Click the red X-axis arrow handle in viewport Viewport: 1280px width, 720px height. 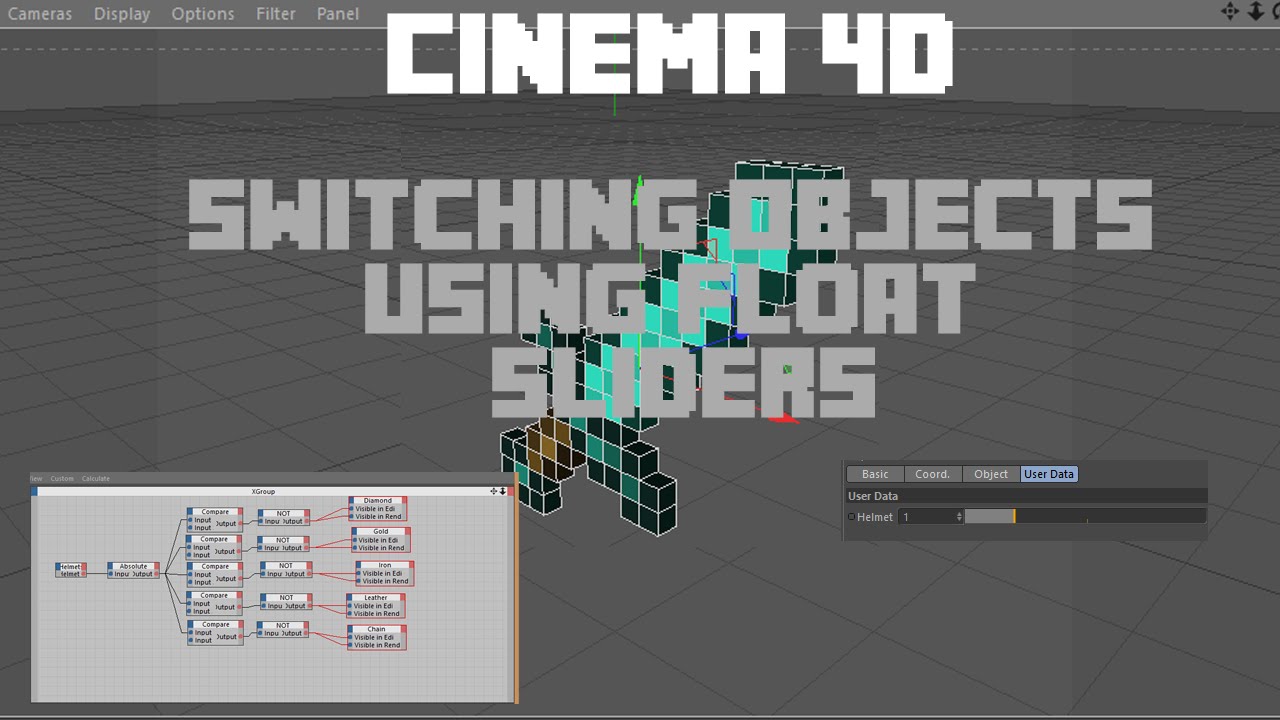click(784, 419)
